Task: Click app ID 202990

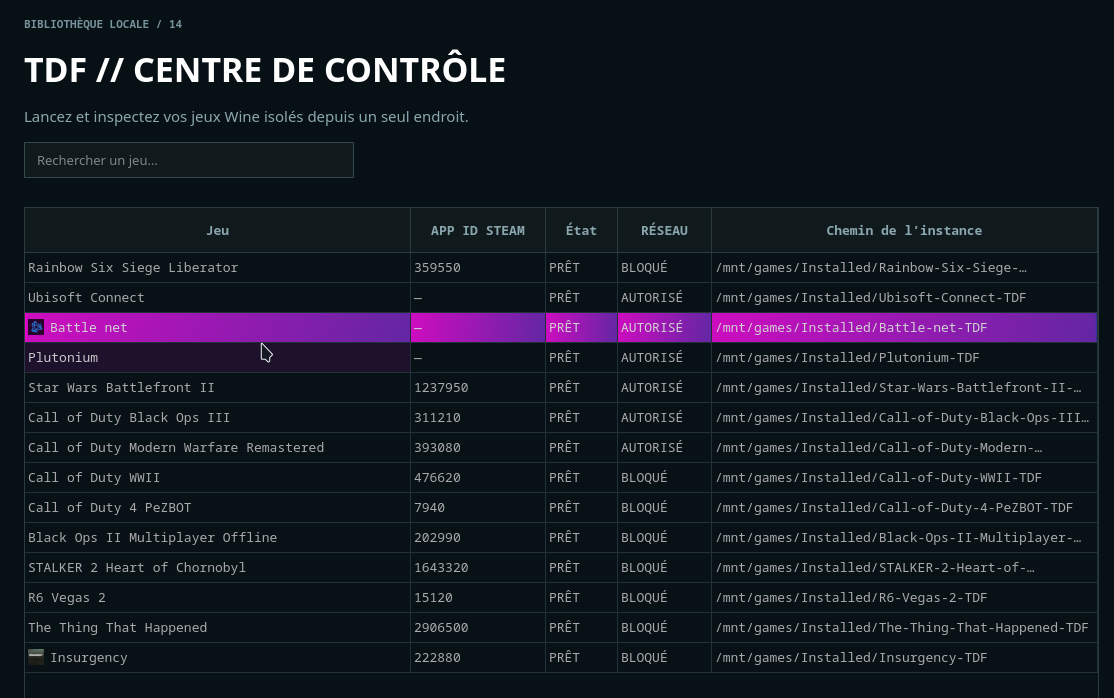Action: (437, 537)
